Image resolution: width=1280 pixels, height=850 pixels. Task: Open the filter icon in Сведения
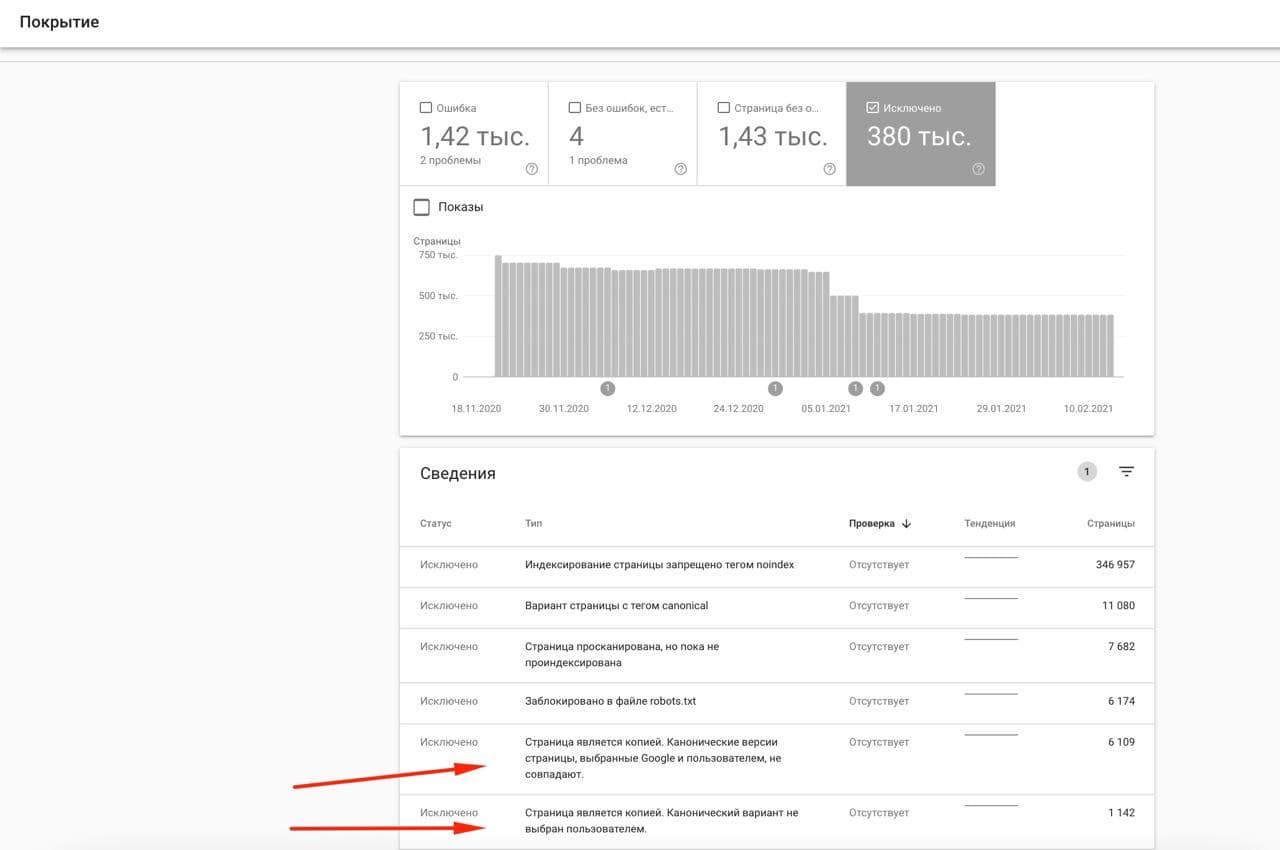[1126, 472]
